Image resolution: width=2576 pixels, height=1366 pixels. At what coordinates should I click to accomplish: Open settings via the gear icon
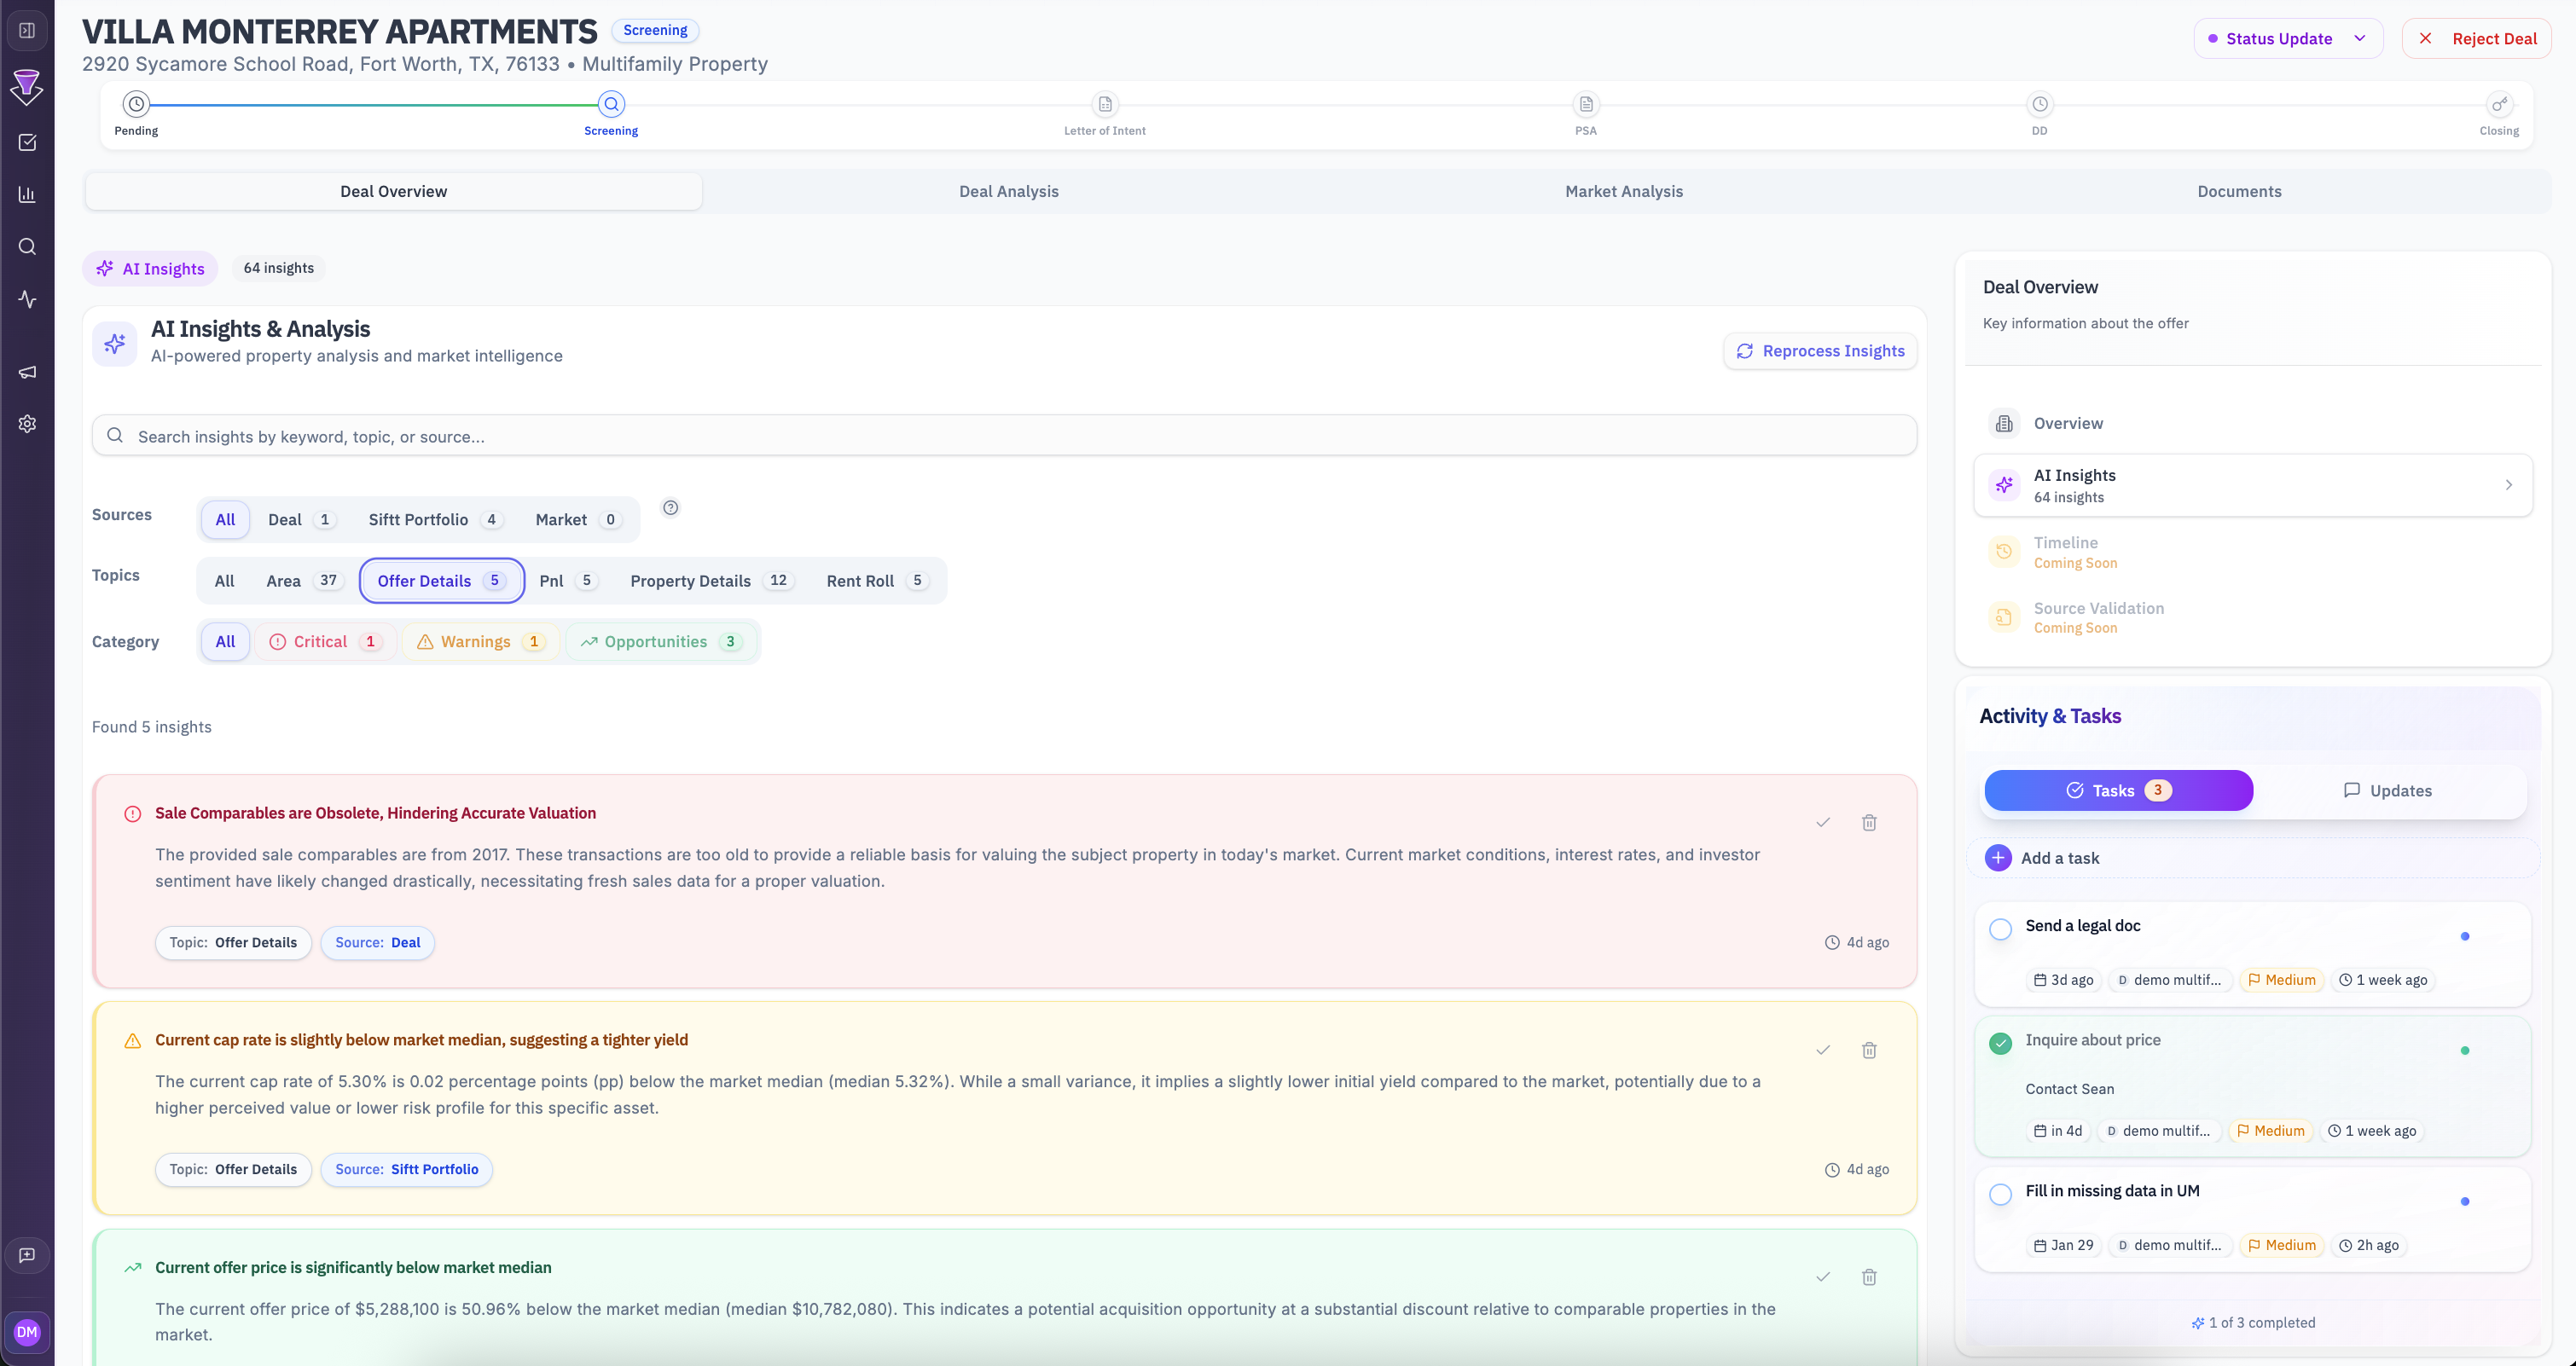click(x=27, y=424)
